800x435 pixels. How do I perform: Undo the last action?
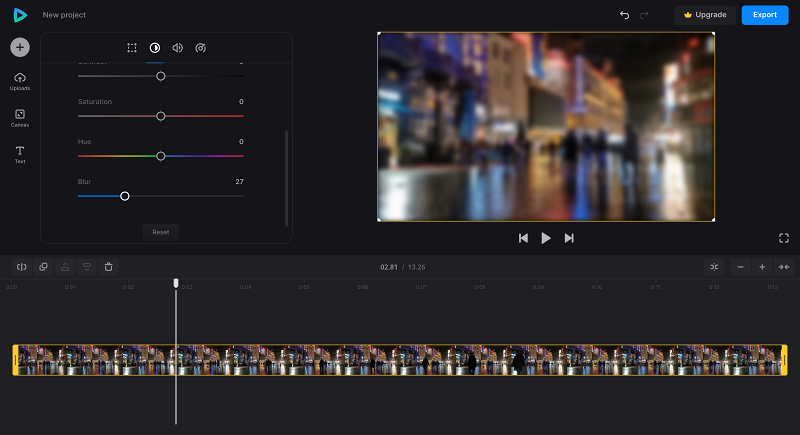tap(624, 15)
